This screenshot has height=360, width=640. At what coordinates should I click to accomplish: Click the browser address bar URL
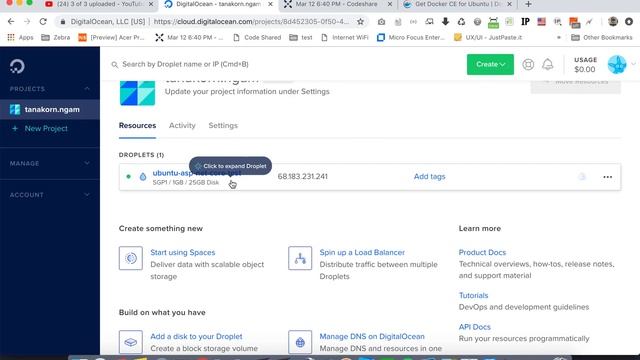251,22
